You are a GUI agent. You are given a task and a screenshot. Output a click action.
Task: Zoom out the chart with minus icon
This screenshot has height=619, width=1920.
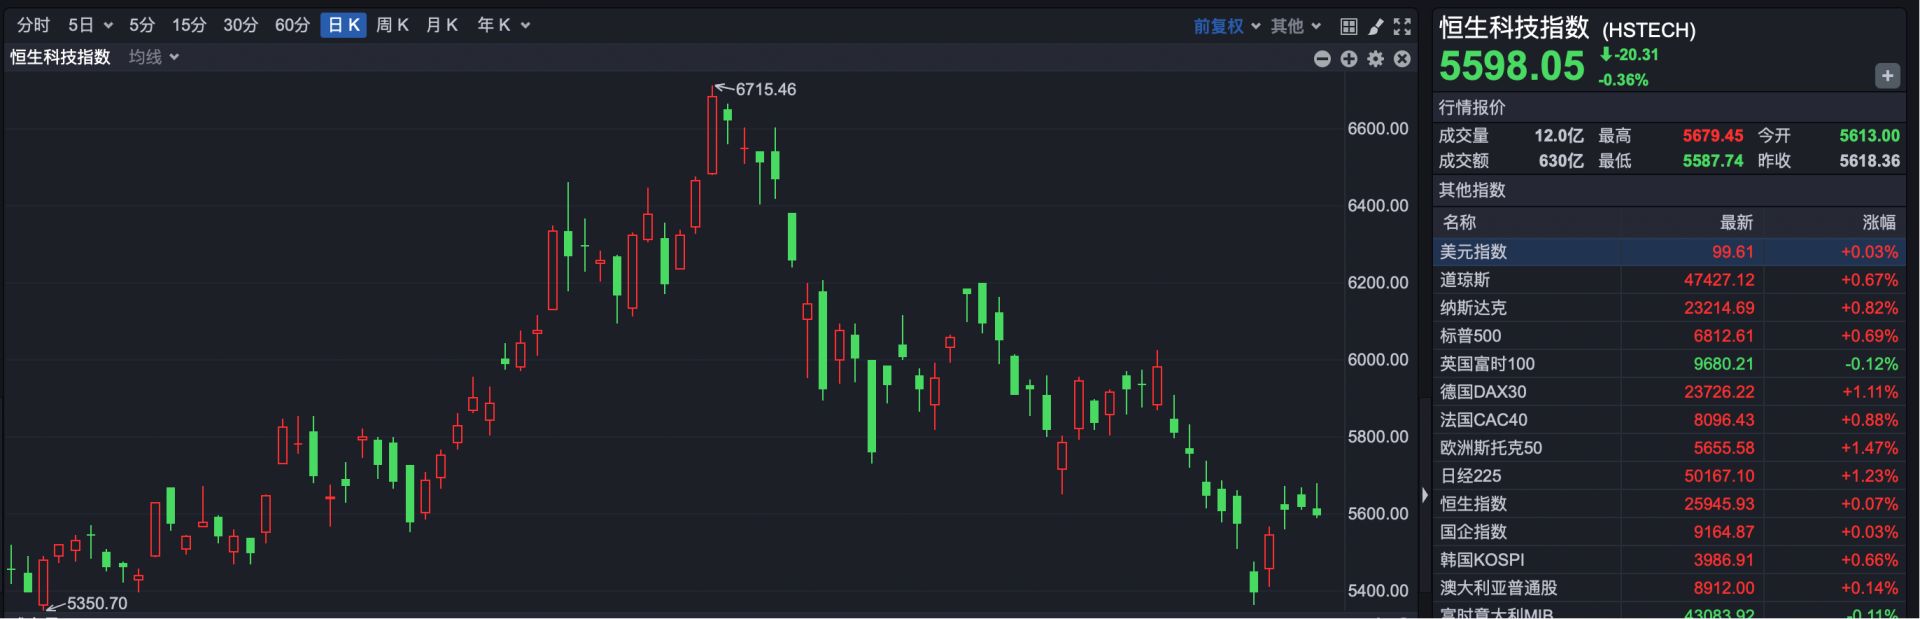1322,59
